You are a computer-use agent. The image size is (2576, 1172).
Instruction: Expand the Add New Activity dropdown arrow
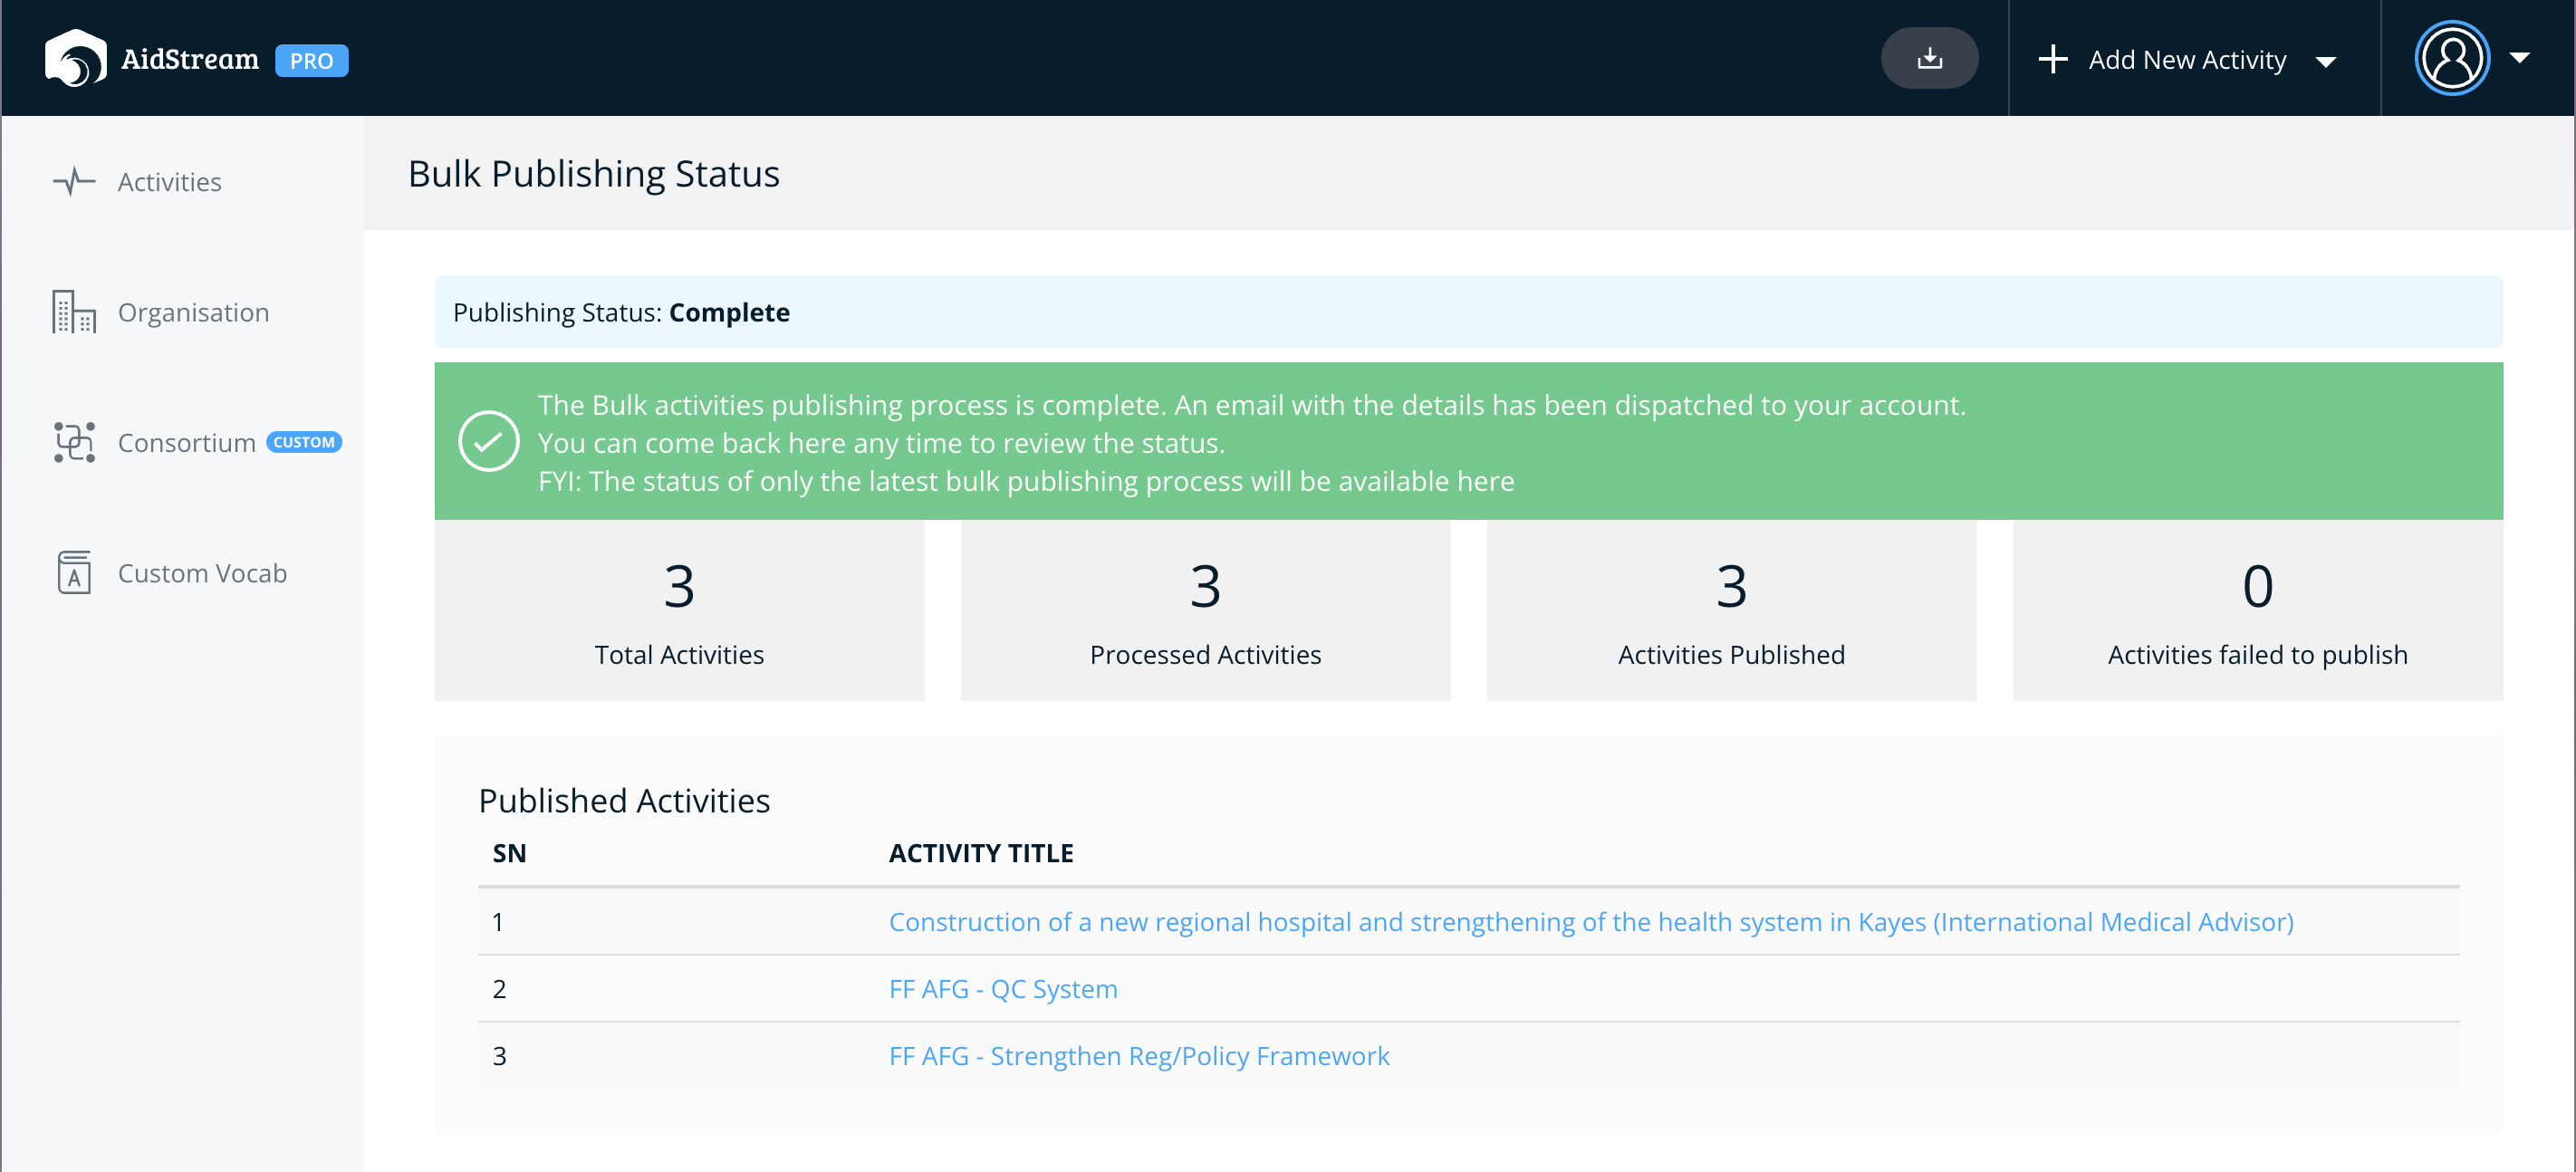(x=2326, y=62)
